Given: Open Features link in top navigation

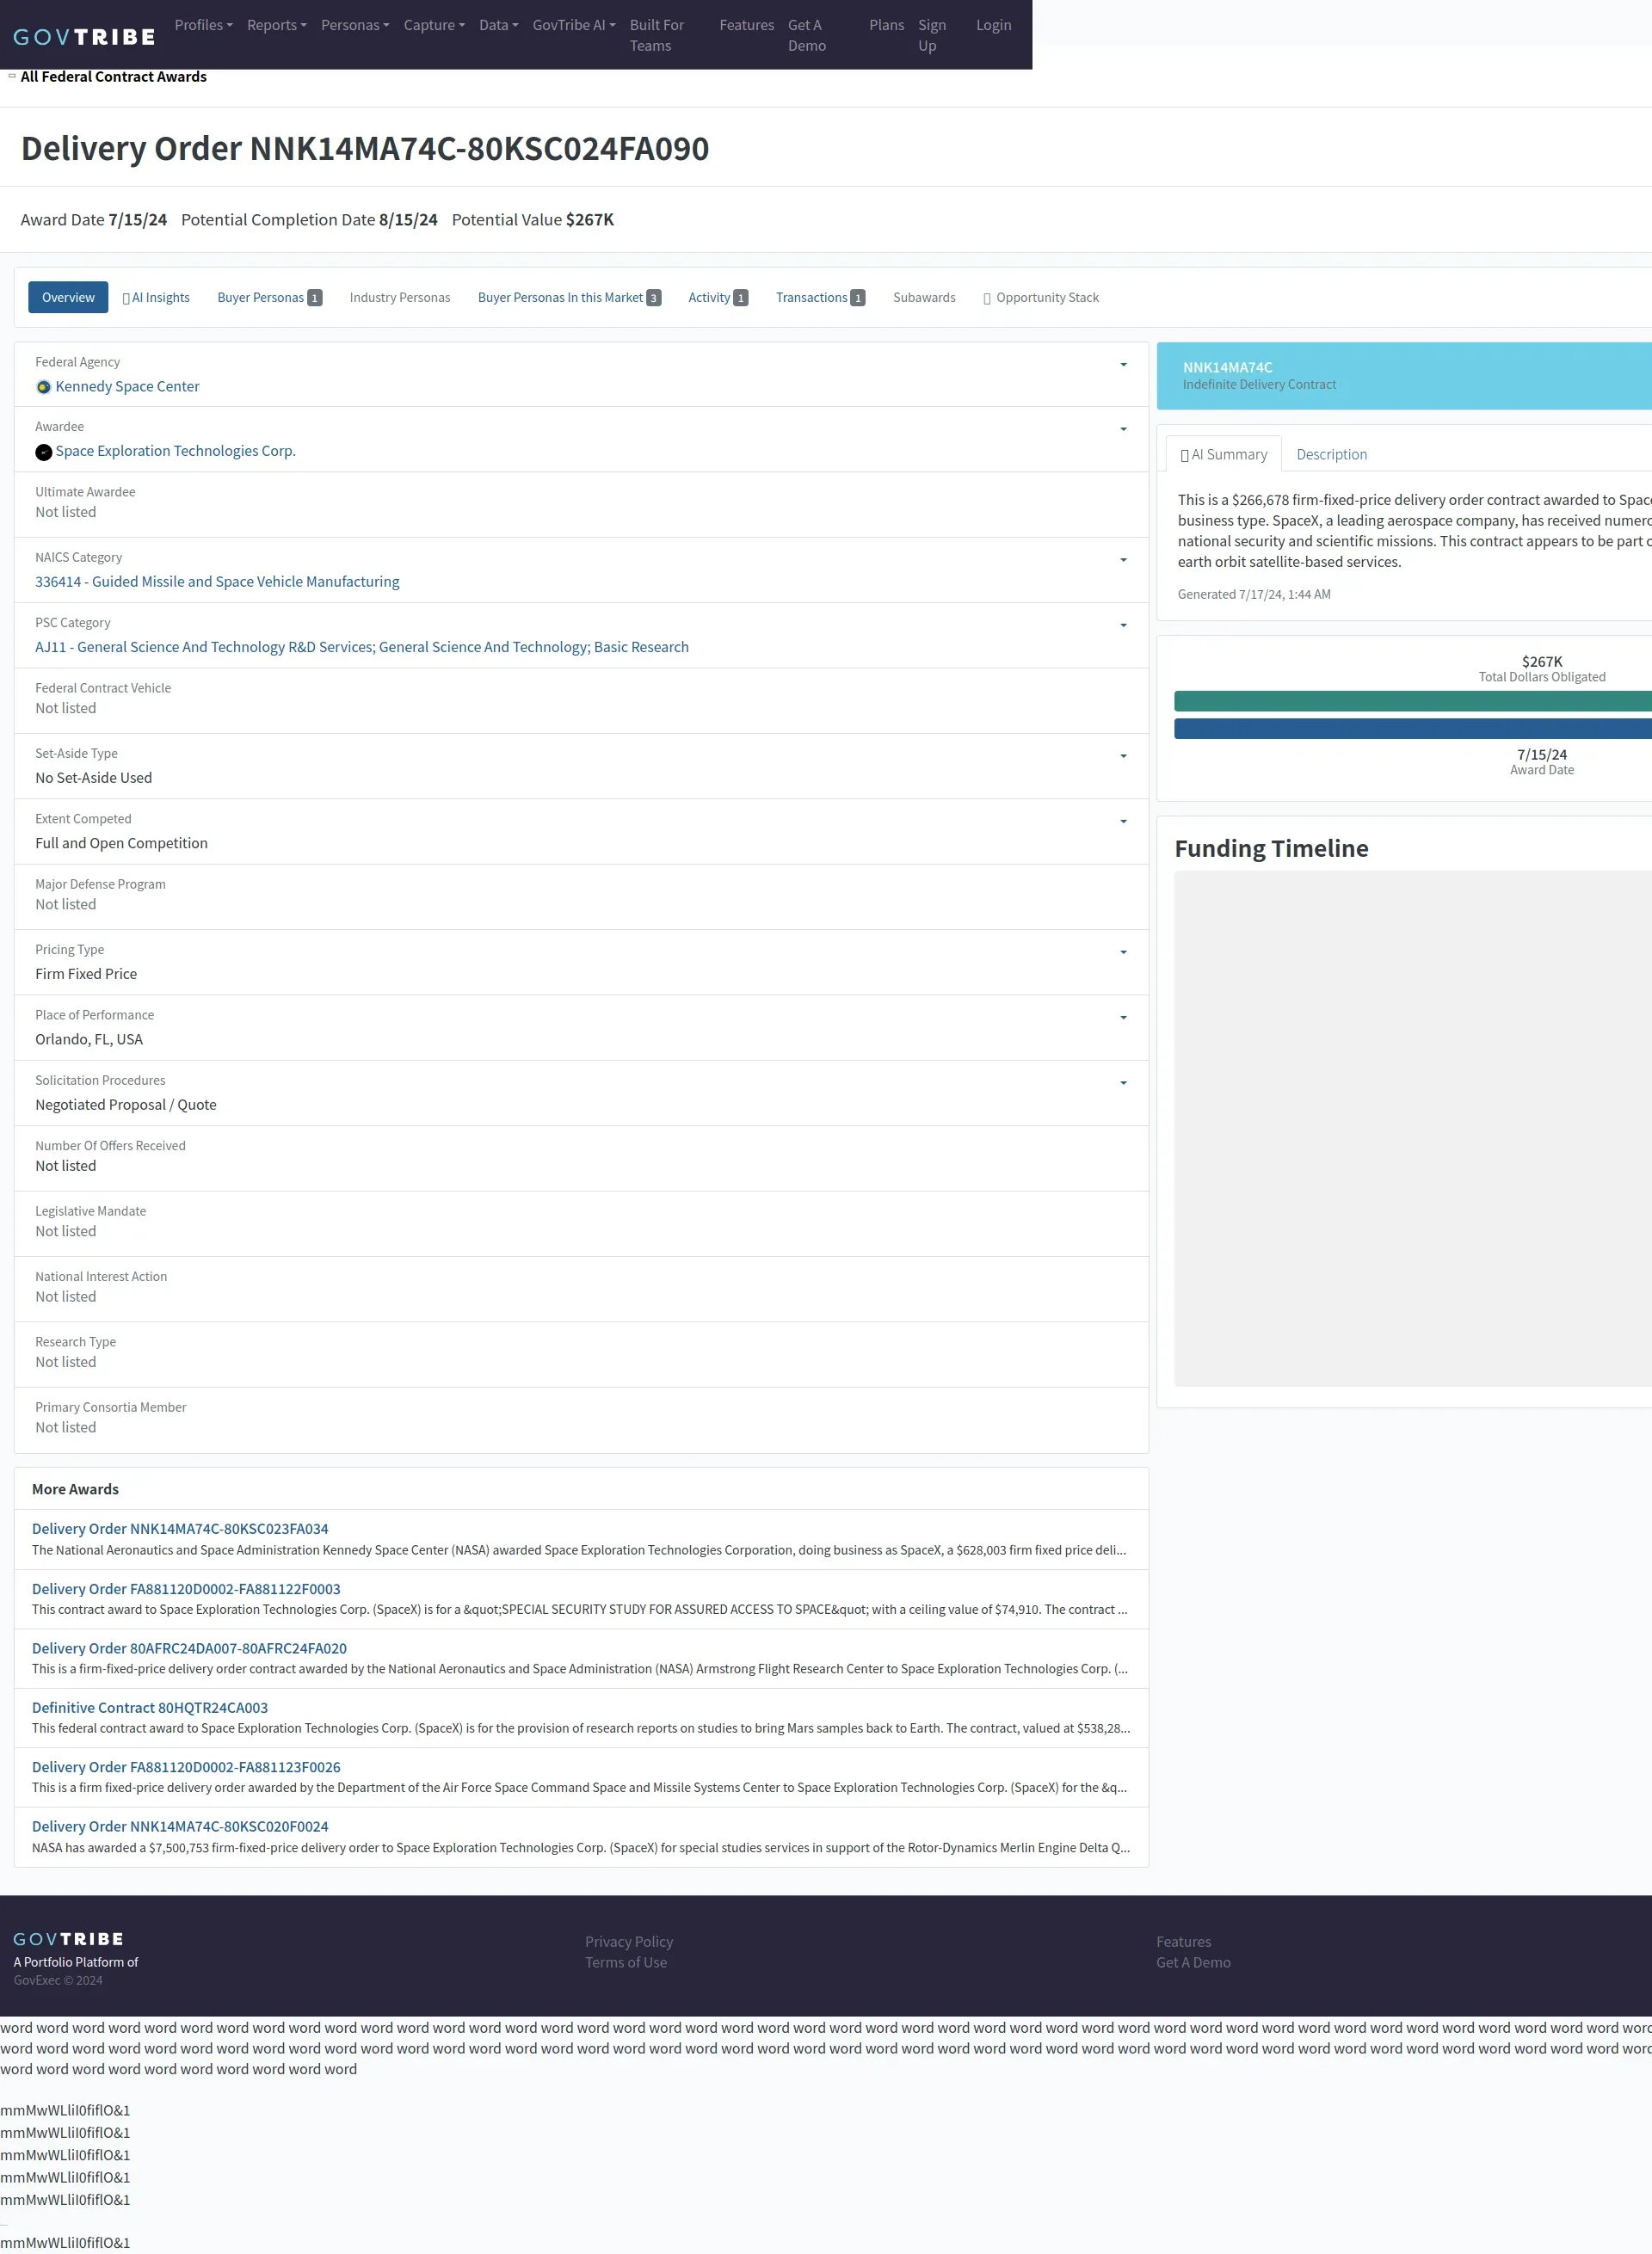Looking at the screenshot, I should (x=746, y=25).
